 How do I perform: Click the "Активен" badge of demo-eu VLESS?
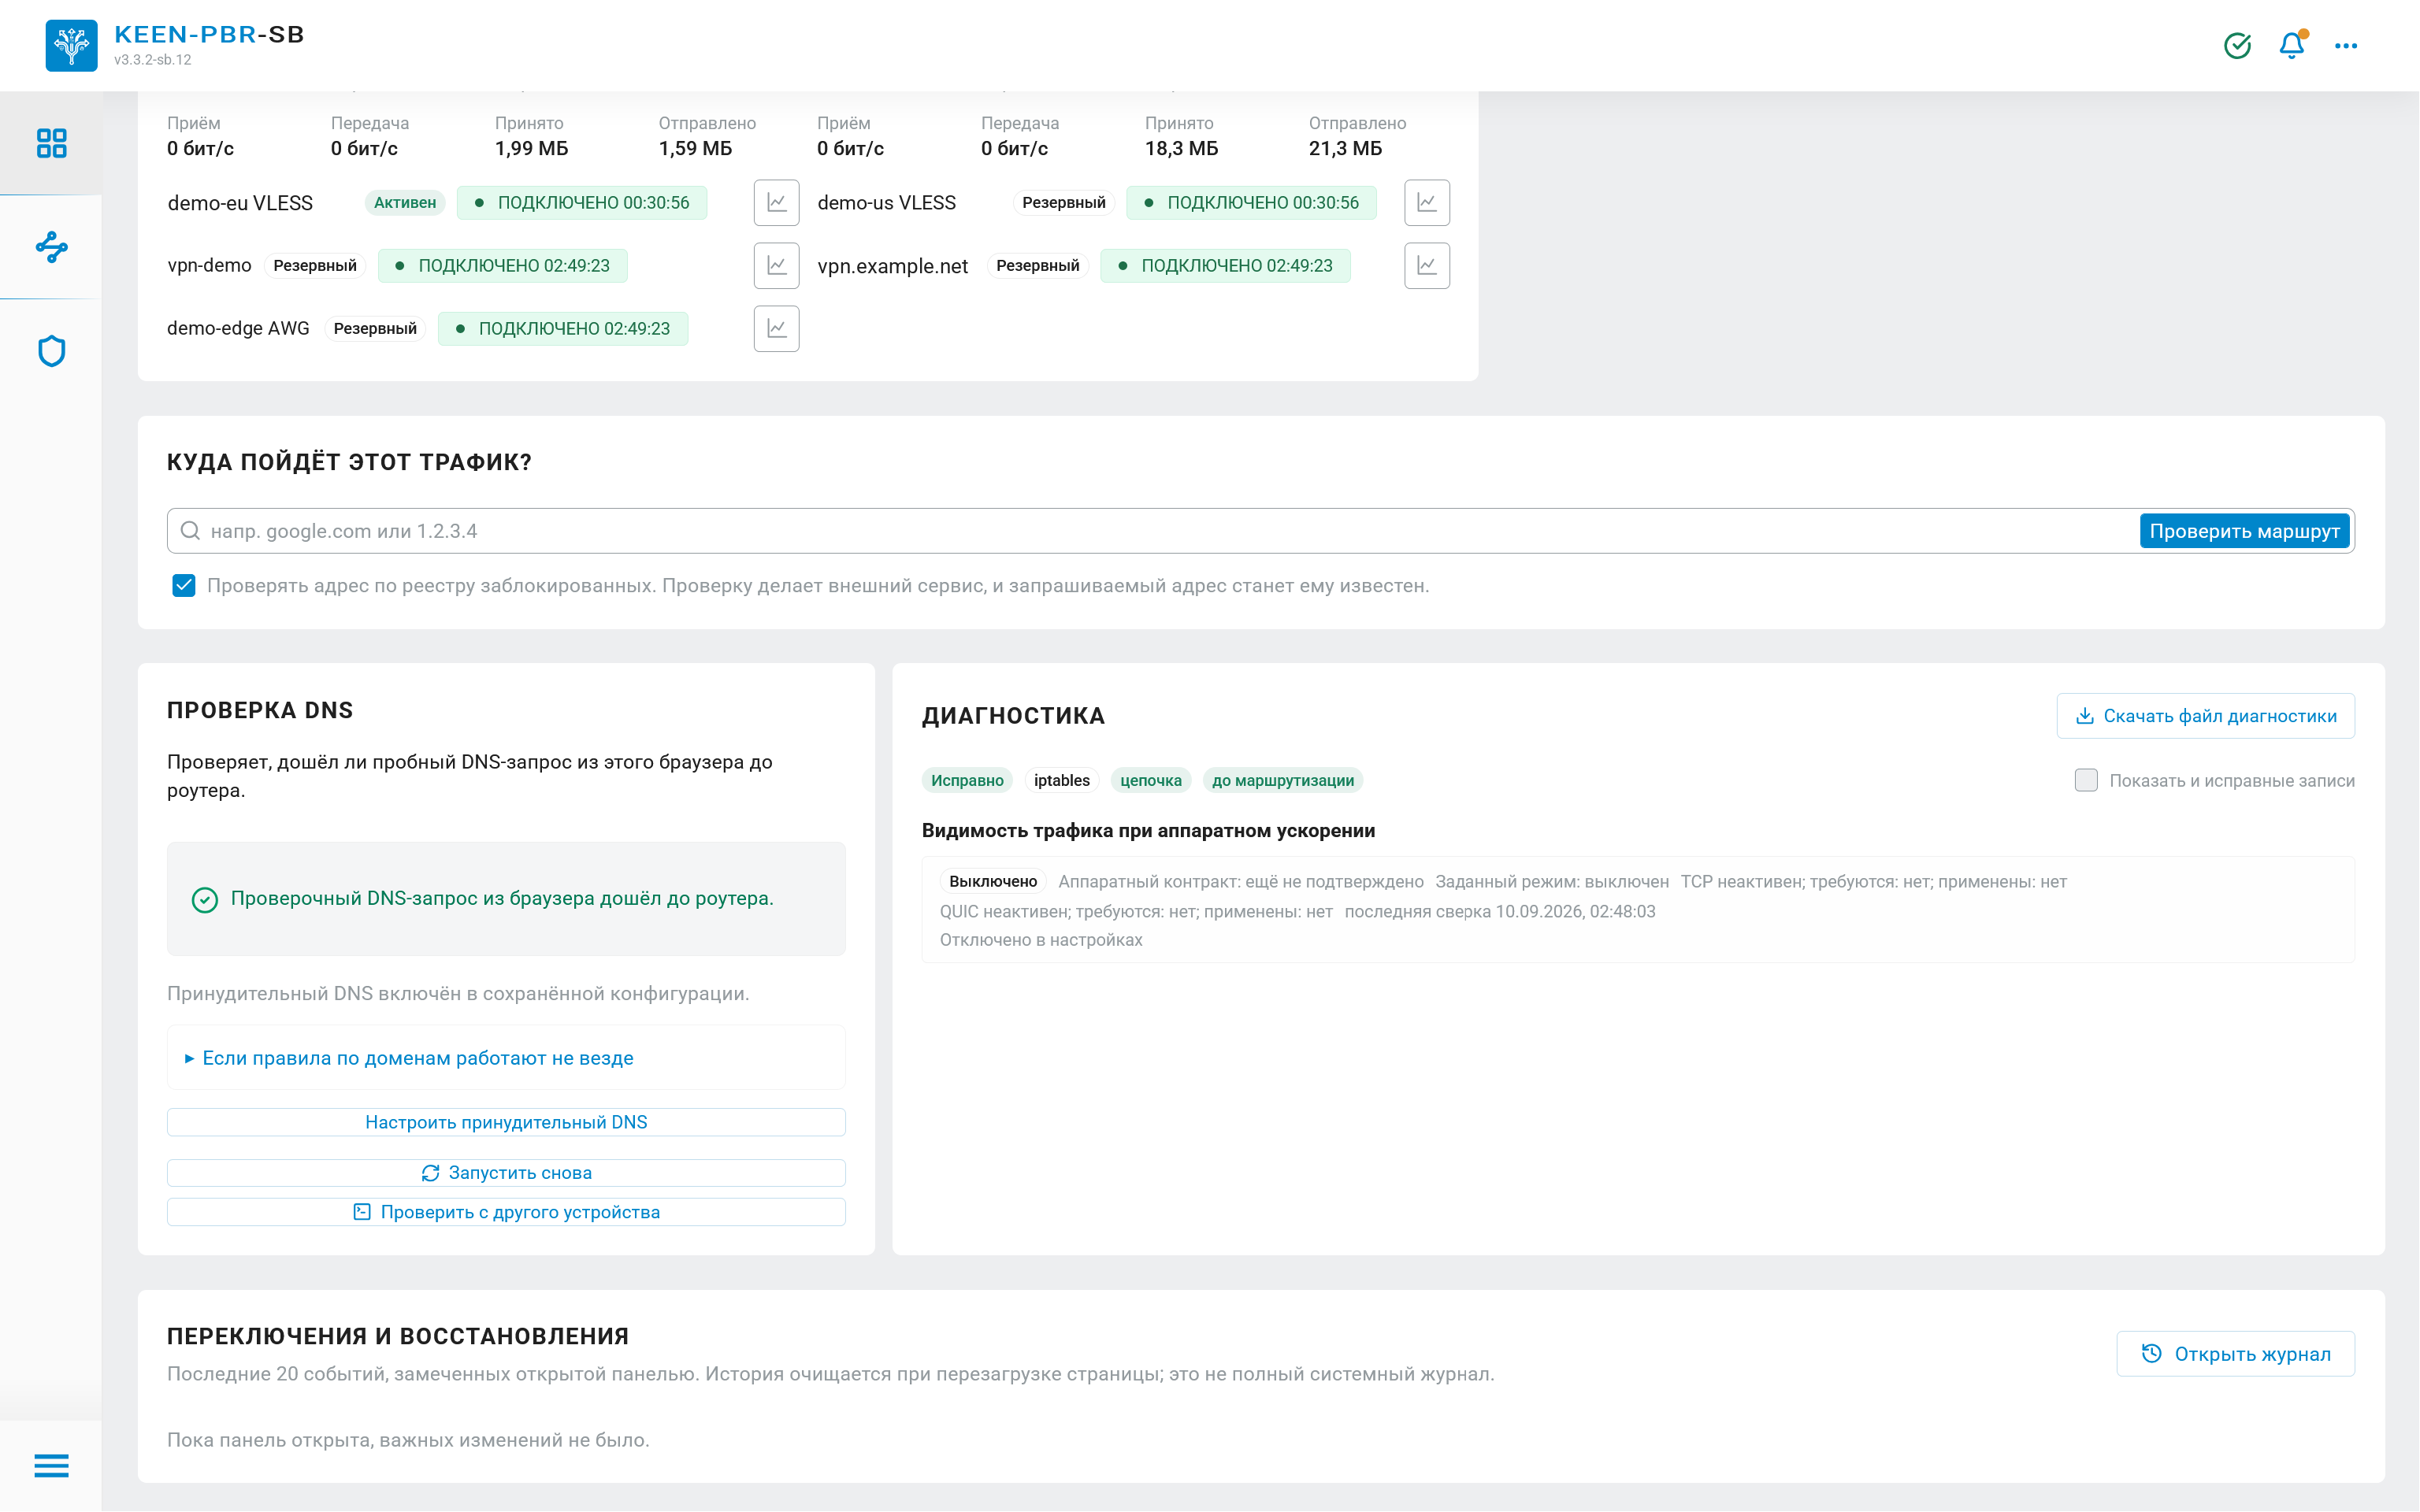405,203
